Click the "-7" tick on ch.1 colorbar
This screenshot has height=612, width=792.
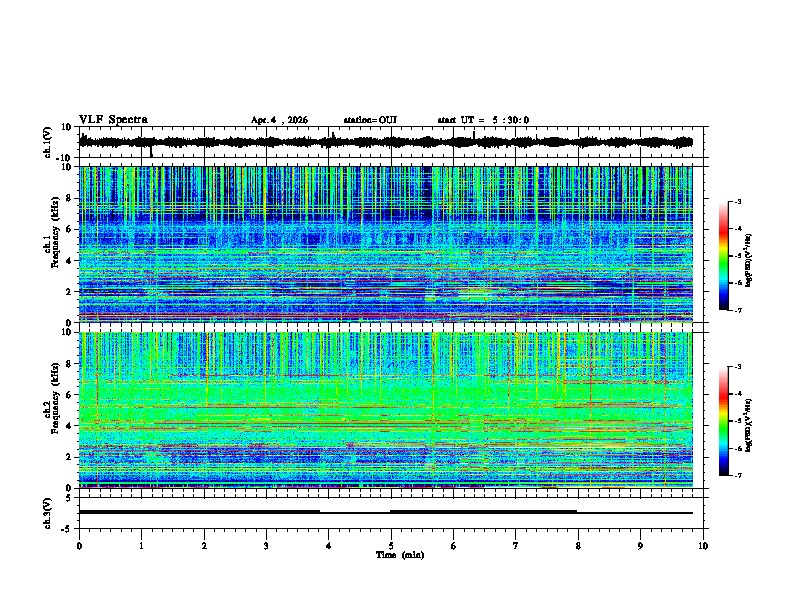click(737, 311)
